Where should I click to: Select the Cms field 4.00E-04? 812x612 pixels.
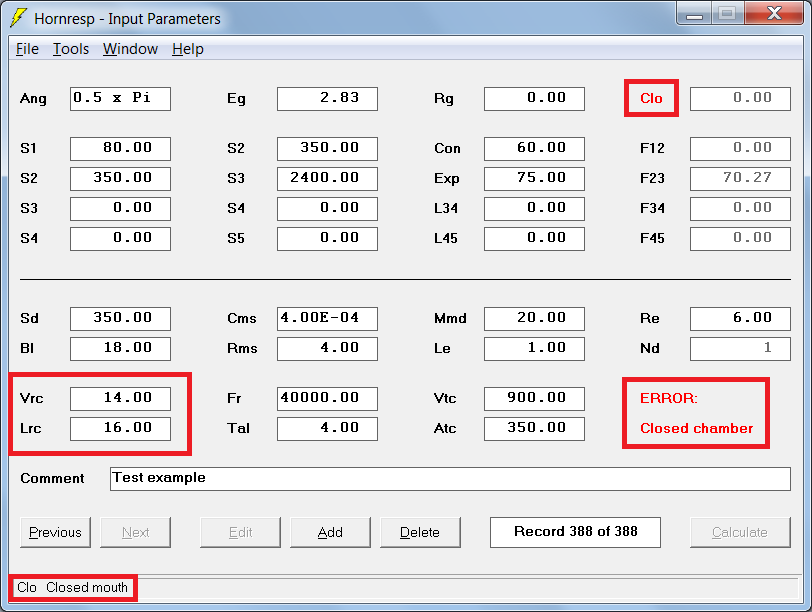tap(327, 318)
